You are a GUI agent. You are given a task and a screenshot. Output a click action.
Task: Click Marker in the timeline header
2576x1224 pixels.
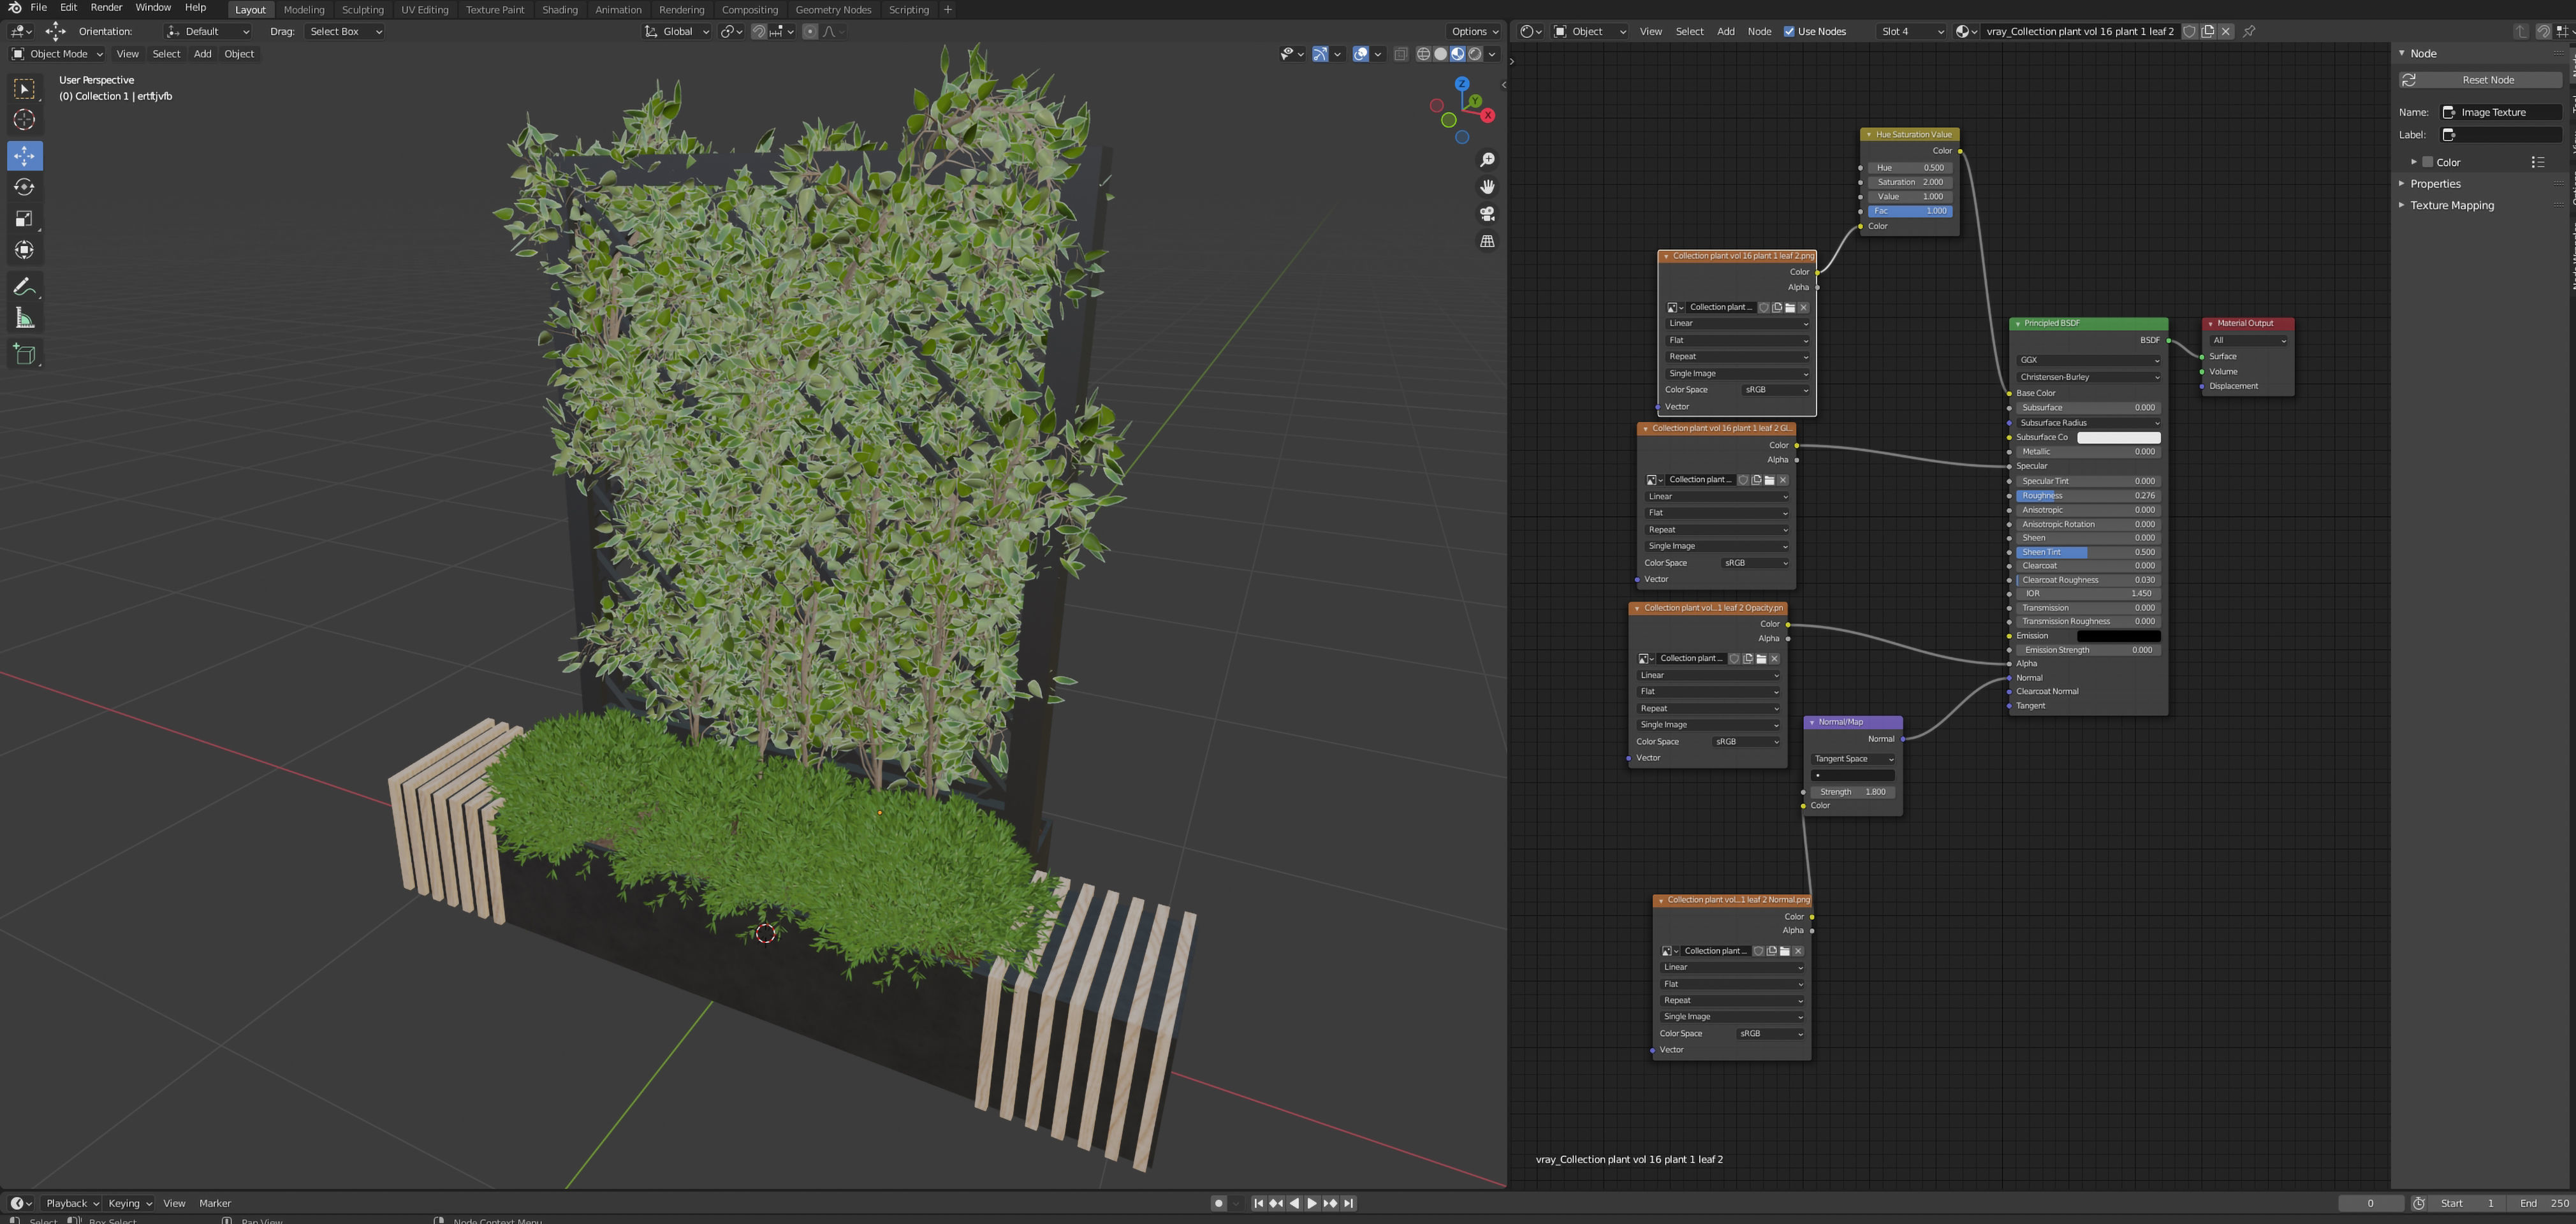click(x=215, y=1203)
